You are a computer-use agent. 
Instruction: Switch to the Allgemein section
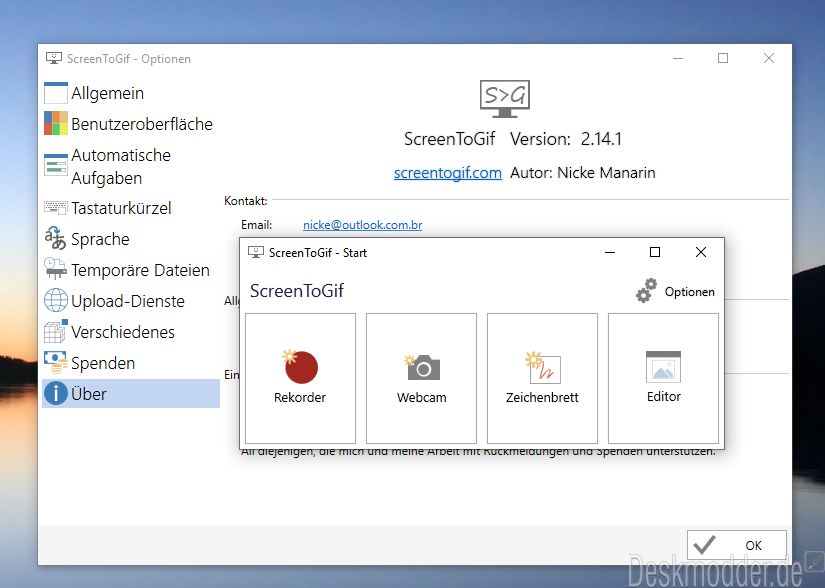[131, 93]
